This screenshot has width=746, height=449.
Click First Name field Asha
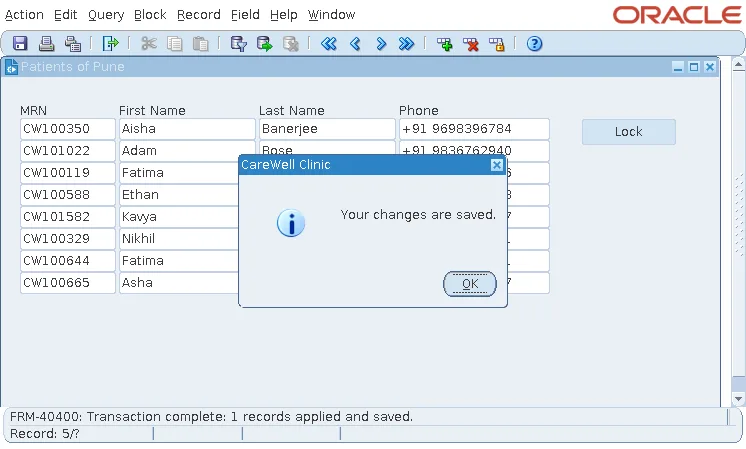pyautogui.click(x=179, y=283)
